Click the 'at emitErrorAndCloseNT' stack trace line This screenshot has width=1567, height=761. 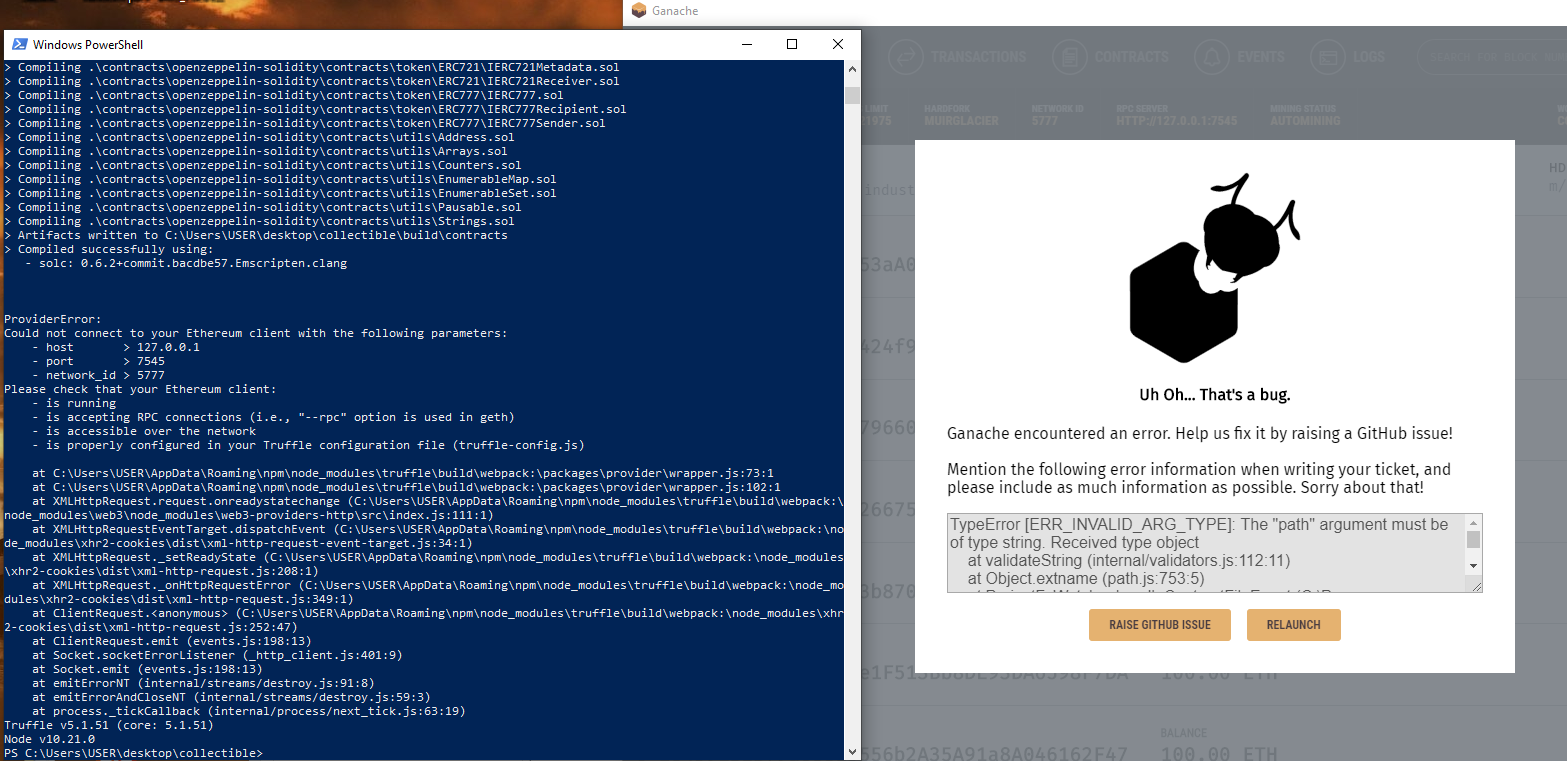click(231, 697)
